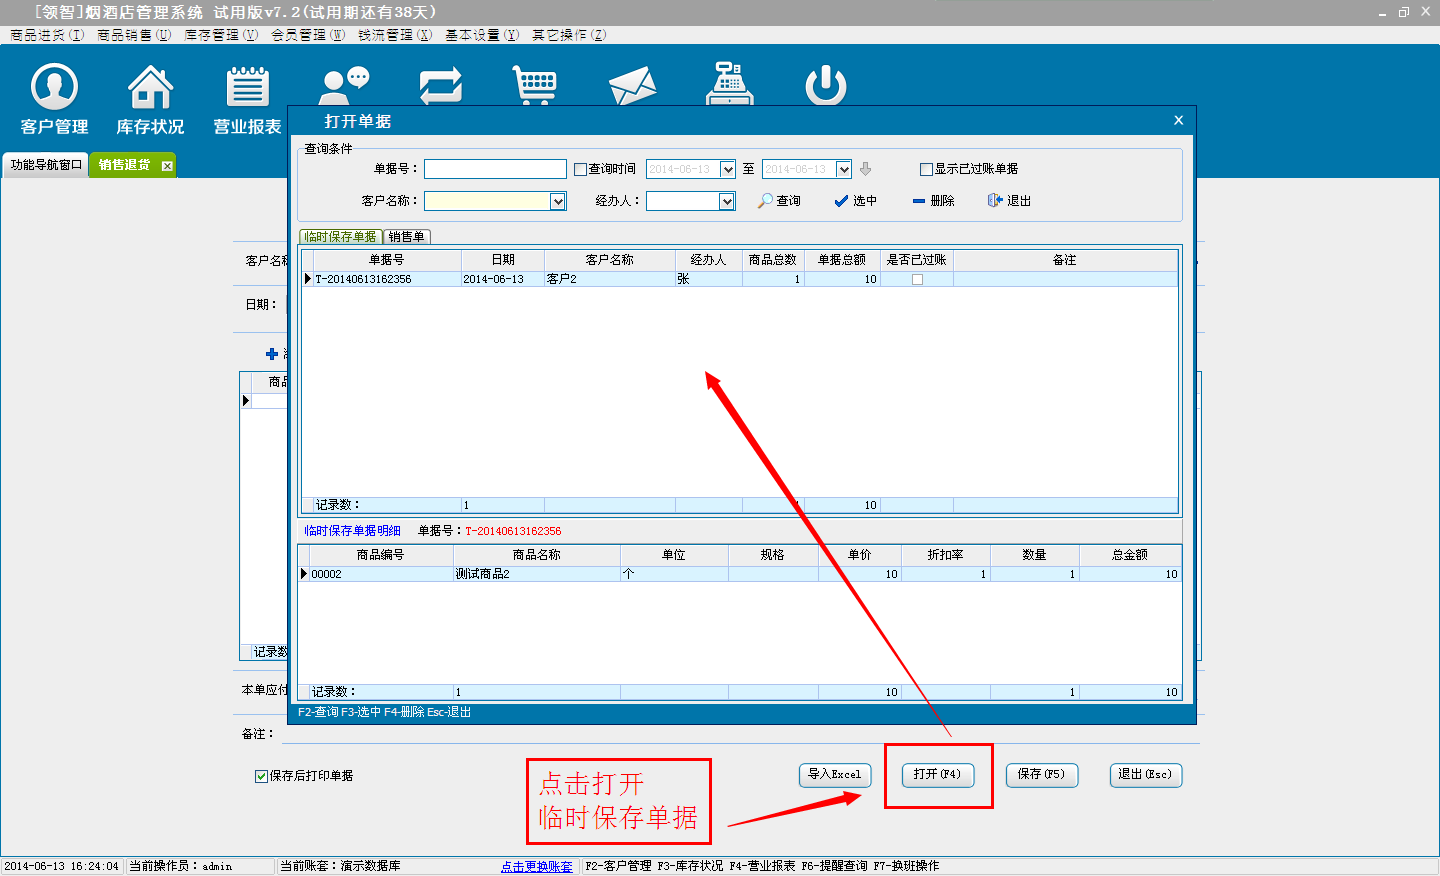
Task: Open the start date dropdown picker
Action: click(x=728, y=169)
